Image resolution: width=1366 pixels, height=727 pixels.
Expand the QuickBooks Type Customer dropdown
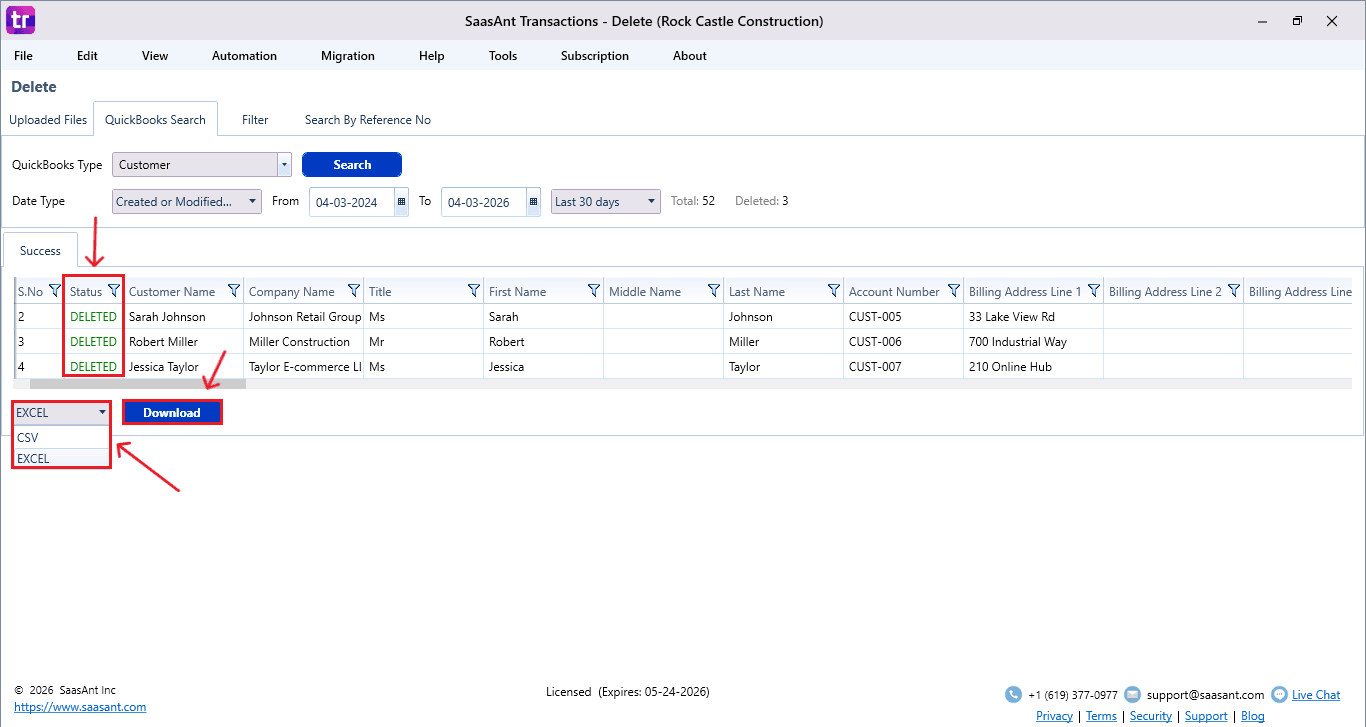tap(284, 165)
